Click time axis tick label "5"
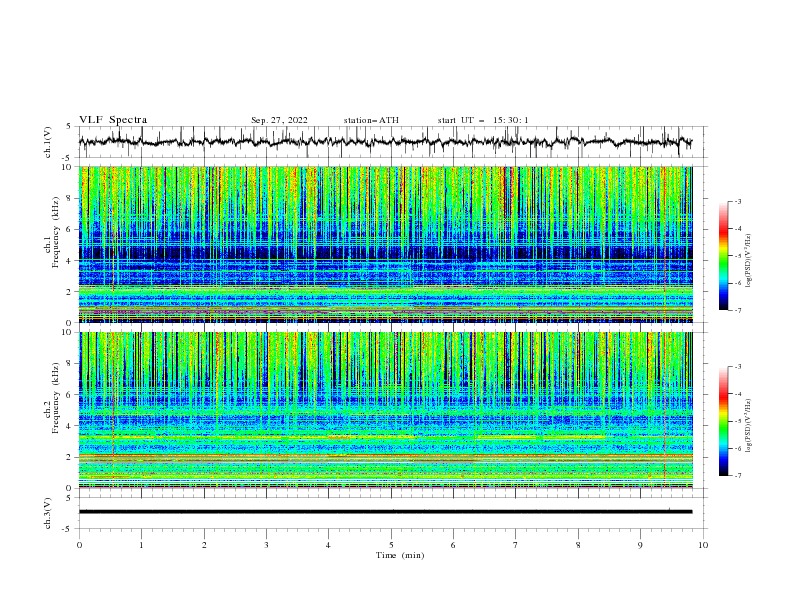 [391, 545]
